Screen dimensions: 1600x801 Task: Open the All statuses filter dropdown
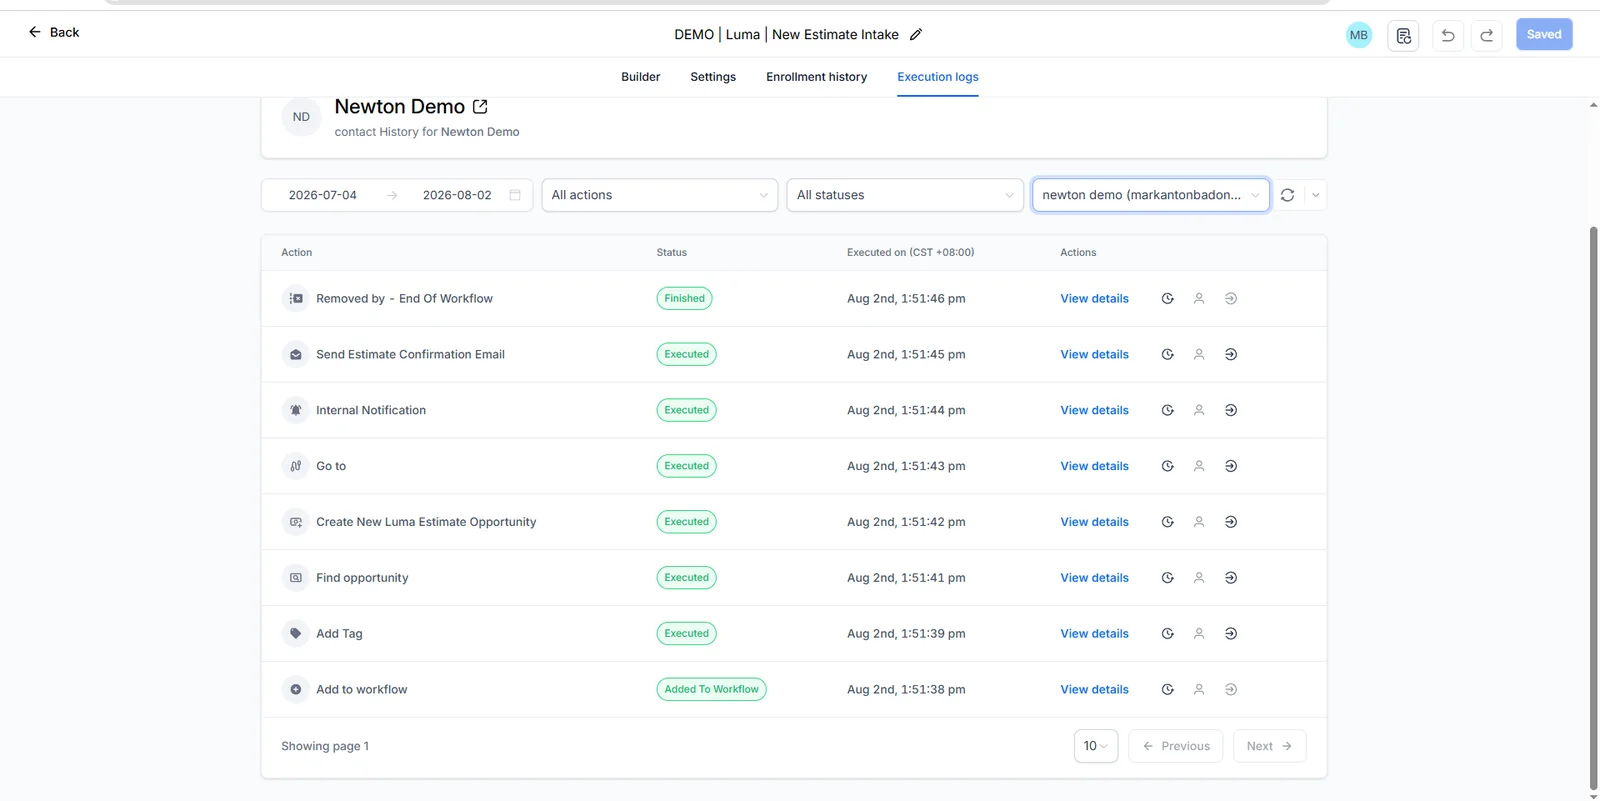click(905, 195)
